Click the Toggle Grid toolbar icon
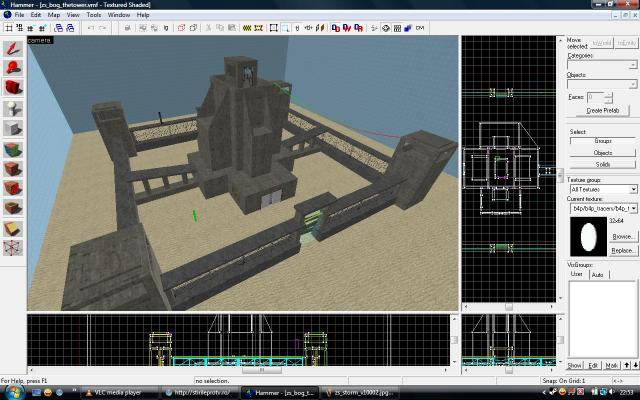The image size is (640, 400). pyautogui.click(x=9, y=28)
